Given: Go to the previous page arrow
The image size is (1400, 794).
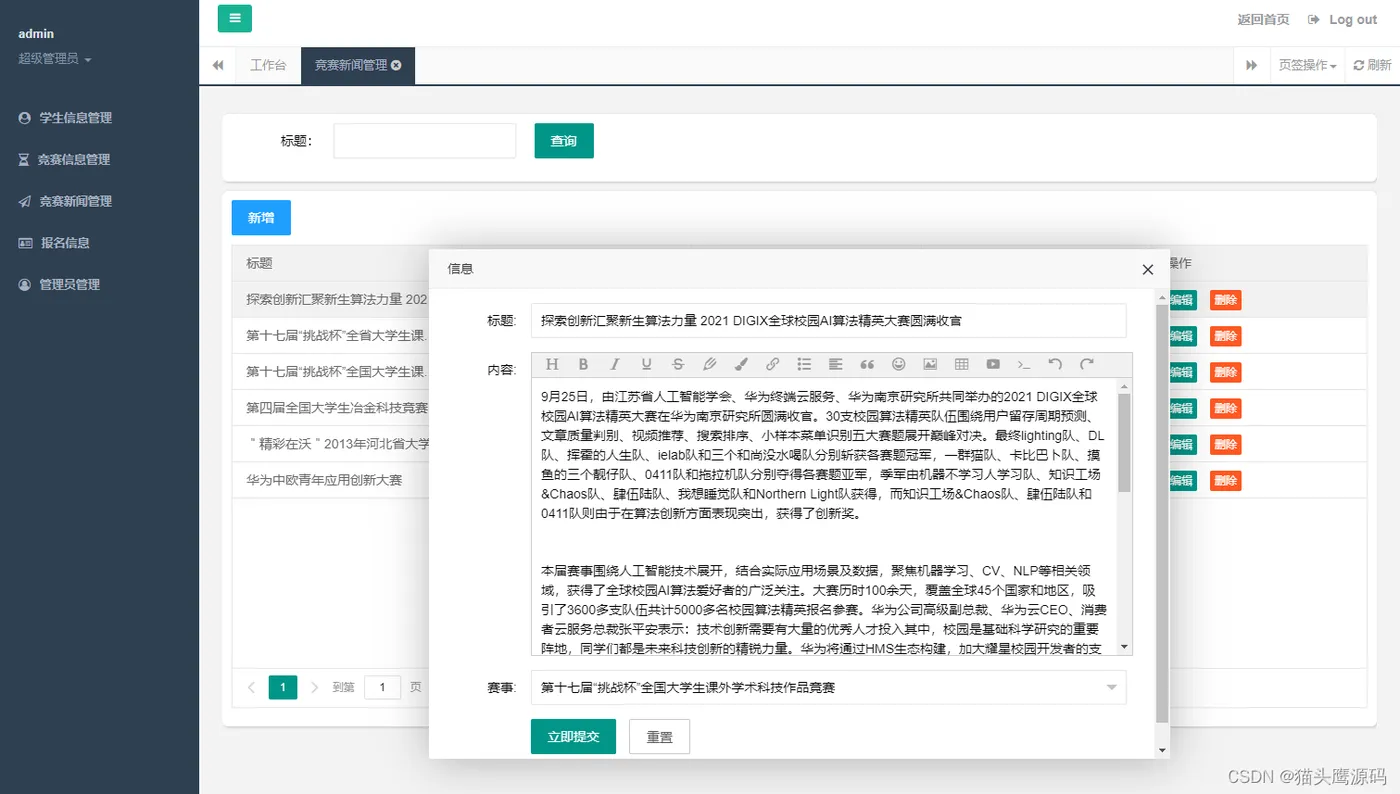Looking at the screenshot, I should 251,687.
